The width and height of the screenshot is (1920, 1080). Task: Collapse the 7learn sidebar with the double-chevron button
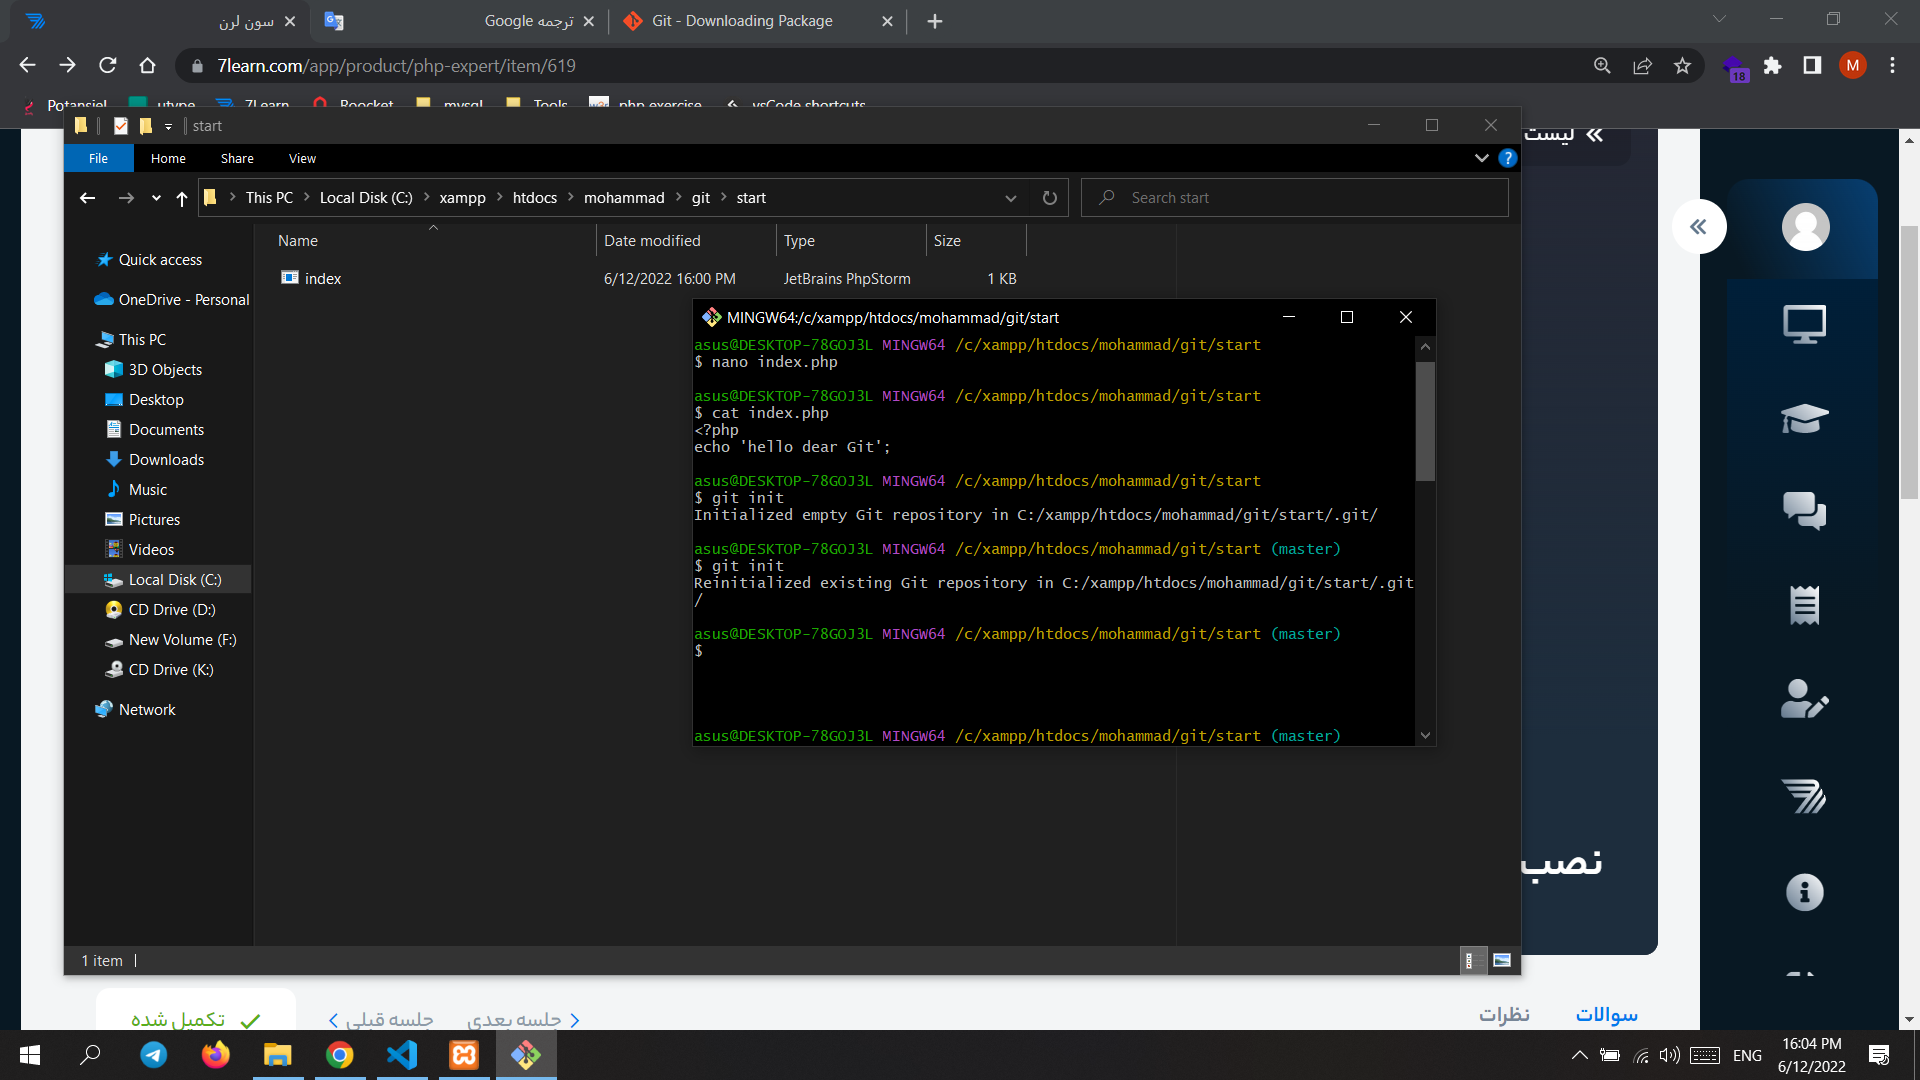pyautogui.click(x=1698, y=226)
